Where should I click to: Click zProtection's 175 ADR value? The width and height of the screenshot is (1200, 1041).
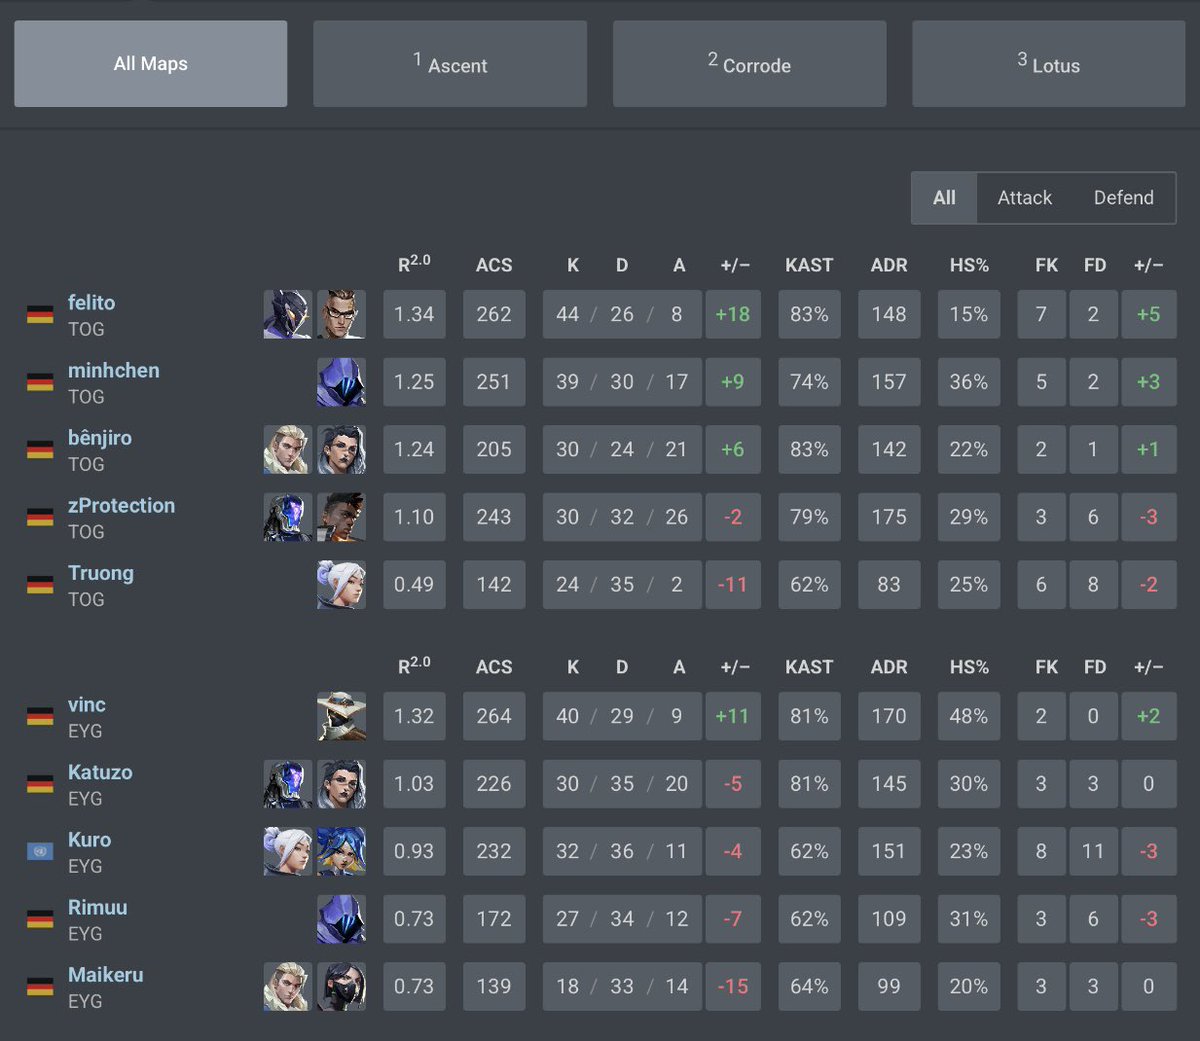tap(889, 517)
